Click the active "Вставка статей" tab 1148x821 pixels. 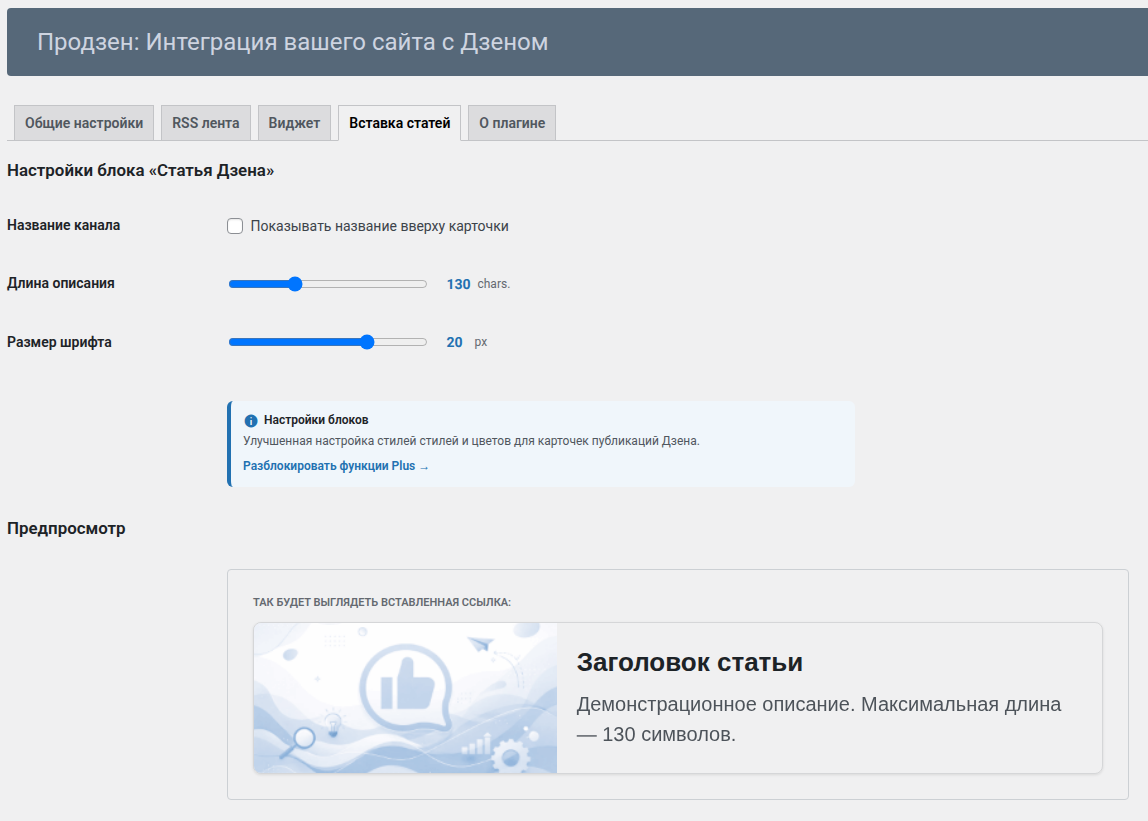tap(398, 122)
